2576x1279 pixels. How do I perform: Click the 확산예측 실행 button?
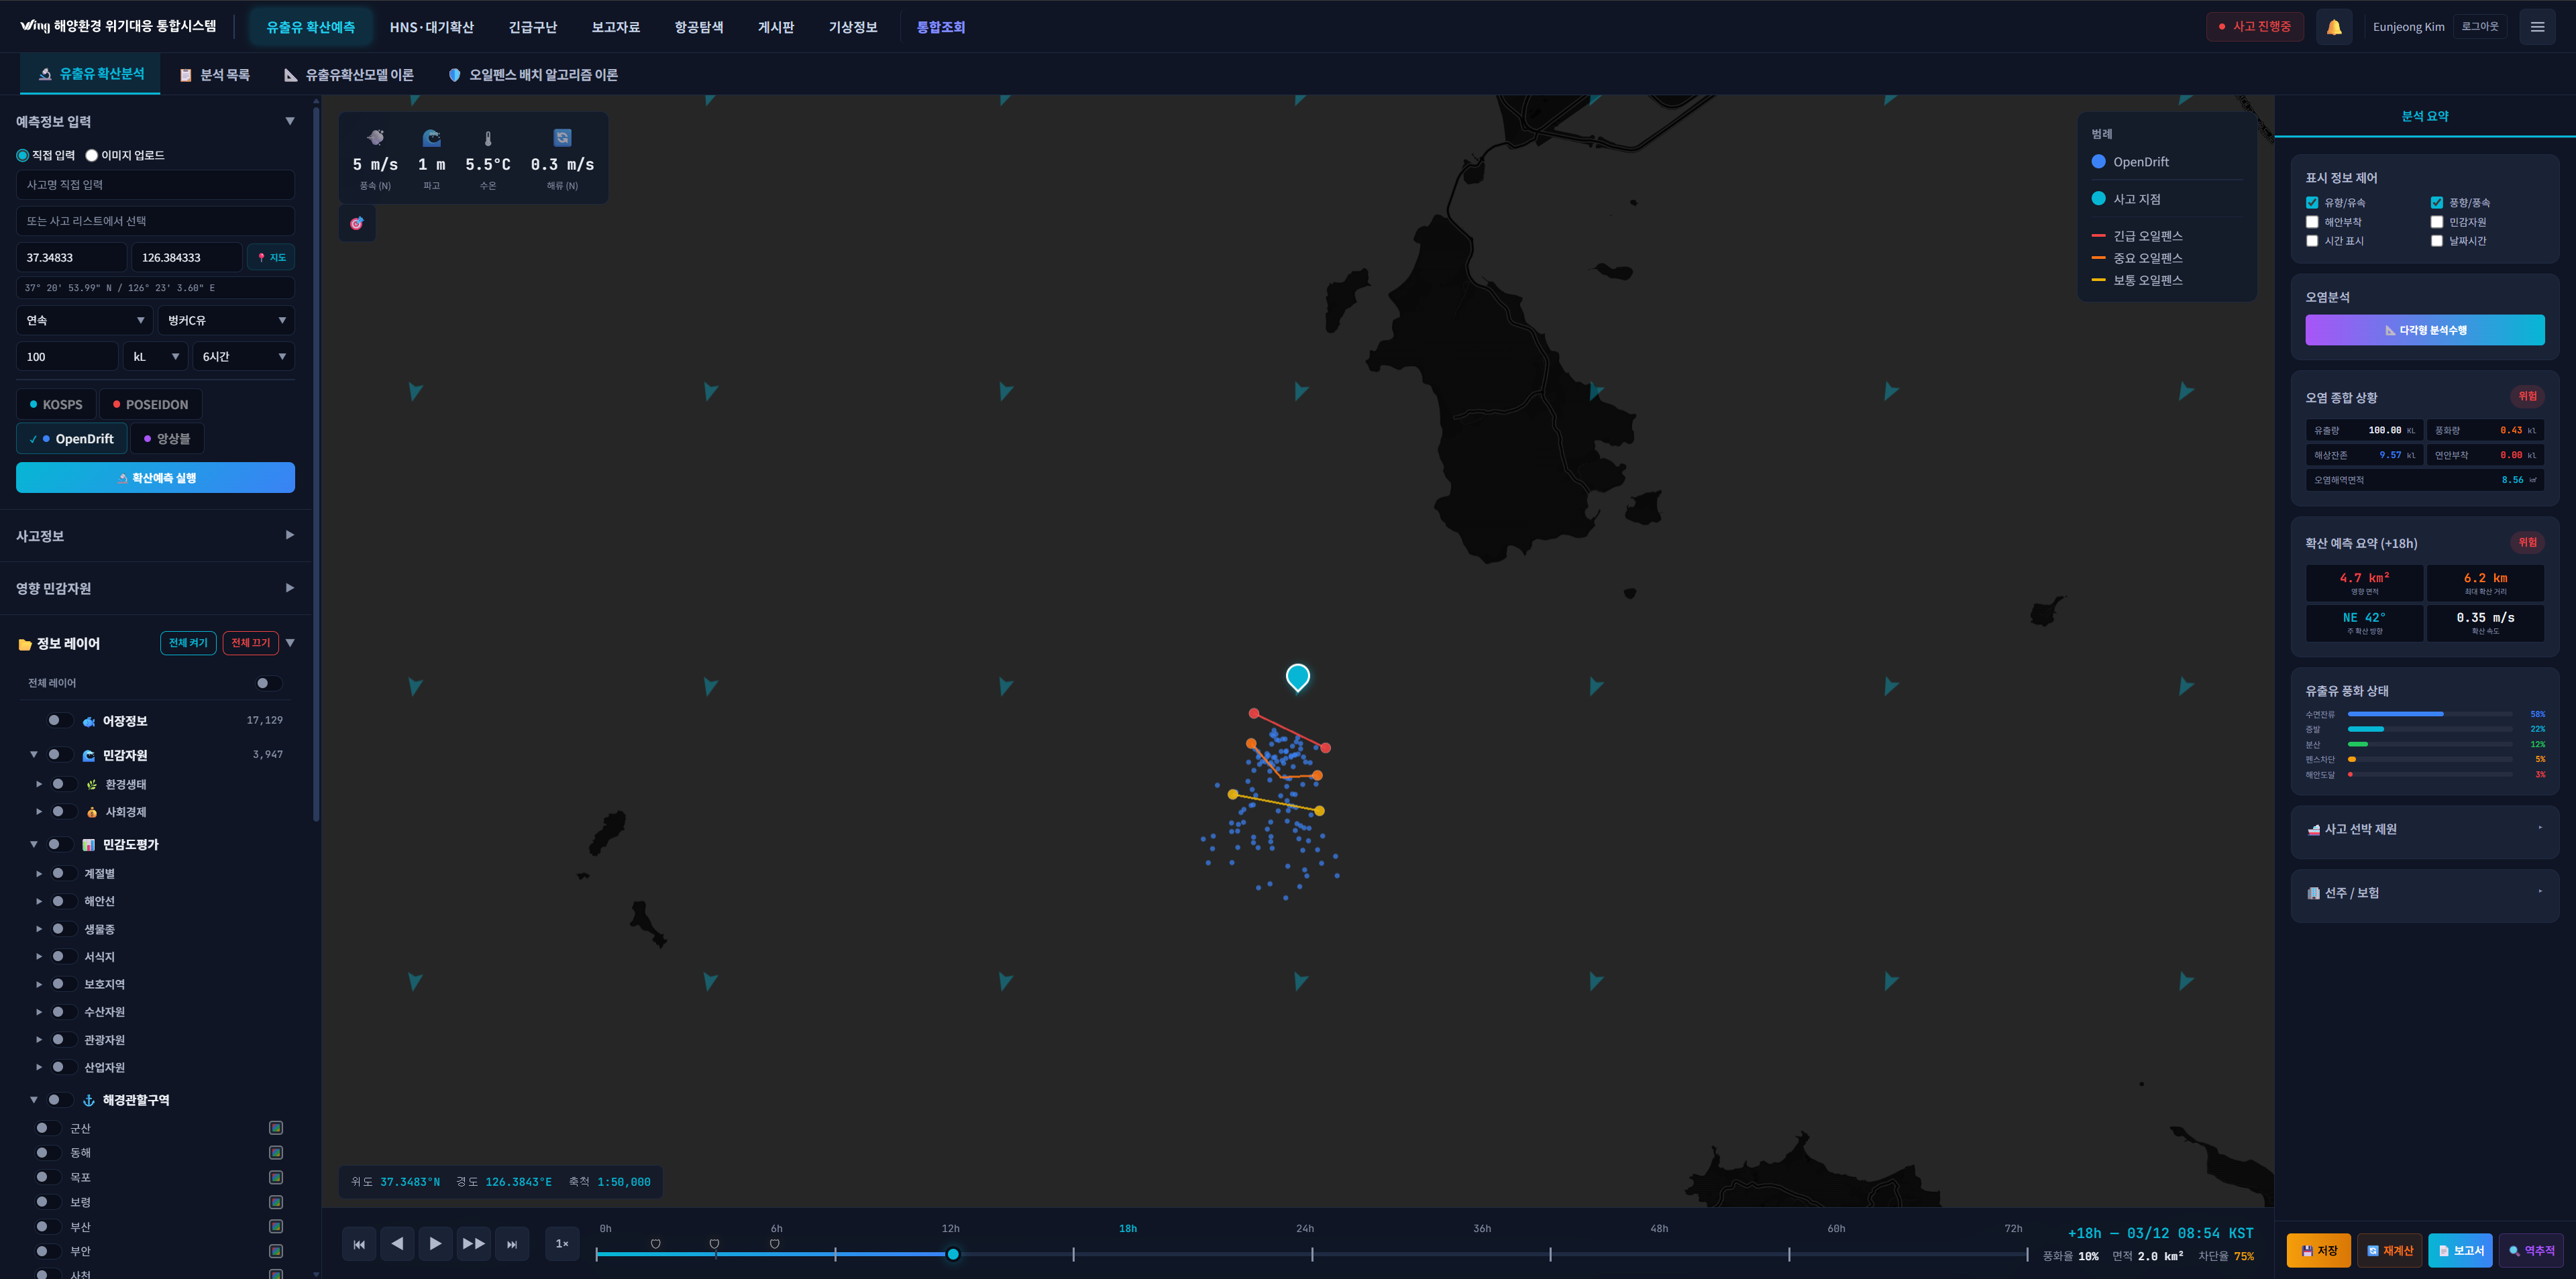(x=155, y=478)
